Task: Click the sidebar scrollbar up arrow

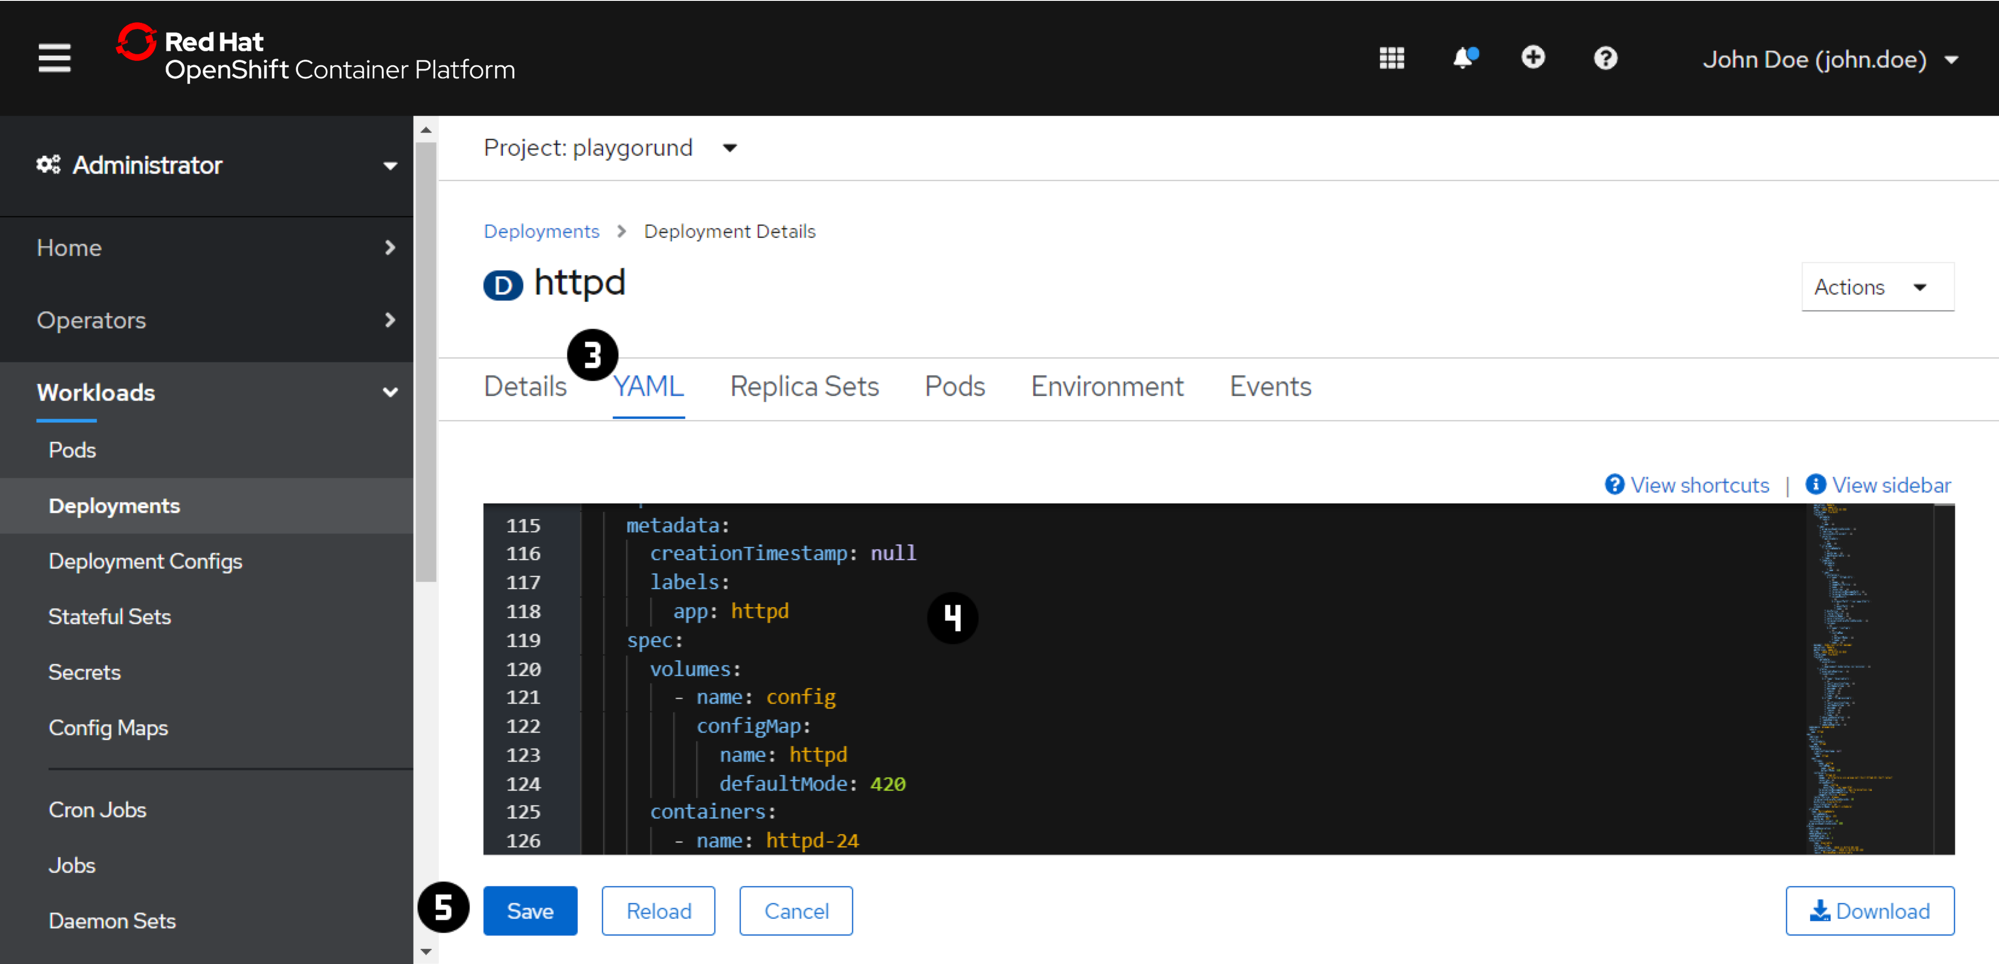Action: pos(426,130)
